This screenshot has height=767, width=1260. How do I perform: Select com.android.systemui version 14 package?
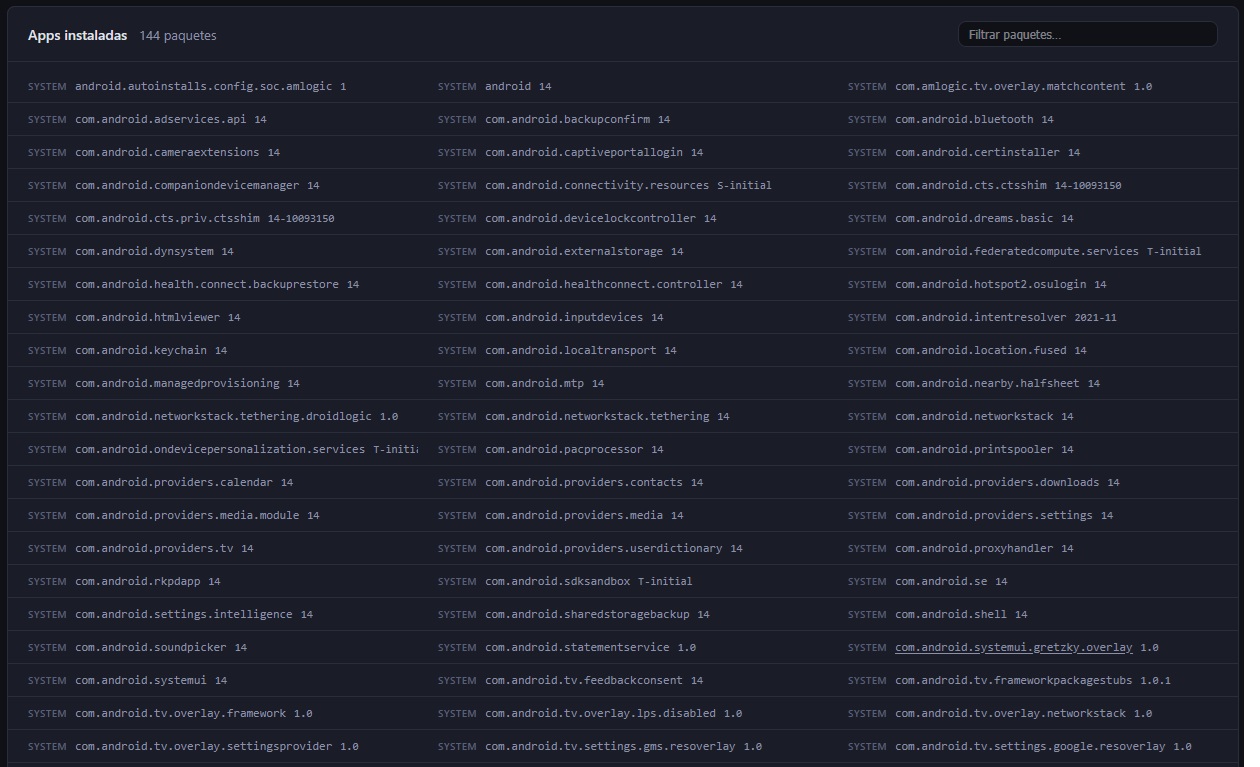tap(141, 680)
